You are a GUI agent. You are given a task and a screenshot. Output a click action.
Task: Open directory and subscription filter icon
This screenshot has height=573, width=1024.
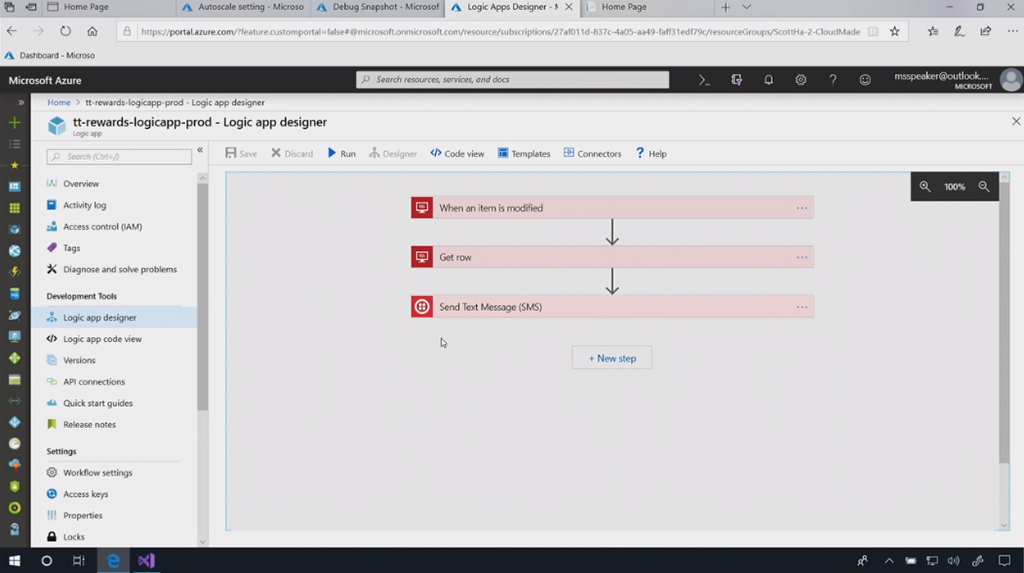tap(737, 80)
